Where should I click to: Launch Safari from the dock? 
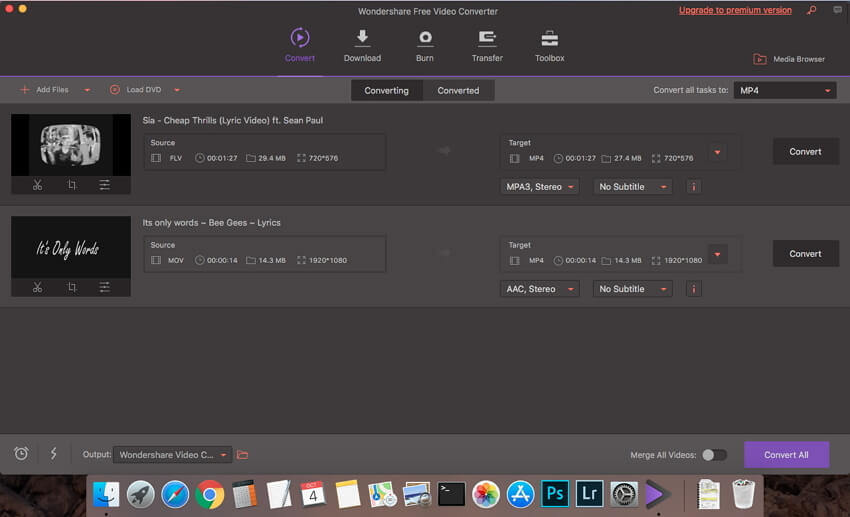click(x=175, y=494)
